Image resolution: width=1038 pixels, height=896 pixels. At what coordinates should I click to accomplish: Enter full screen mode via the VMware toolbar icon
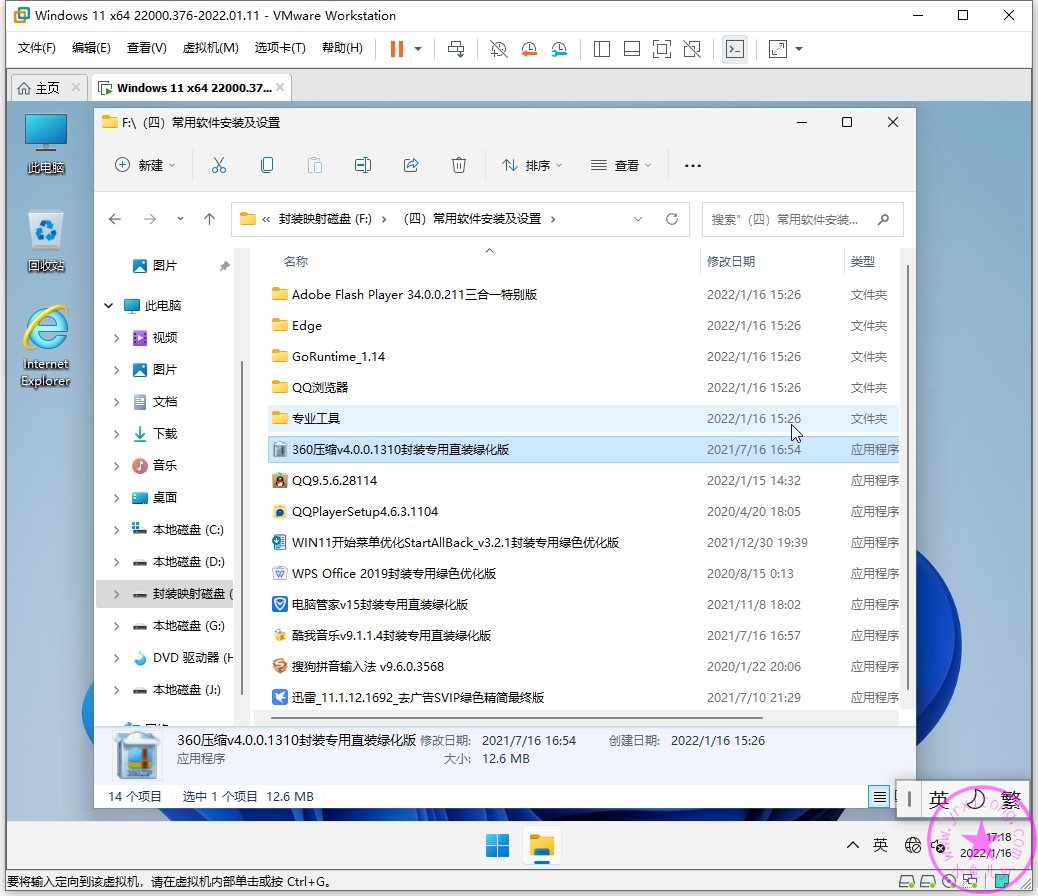click(661, 49)
